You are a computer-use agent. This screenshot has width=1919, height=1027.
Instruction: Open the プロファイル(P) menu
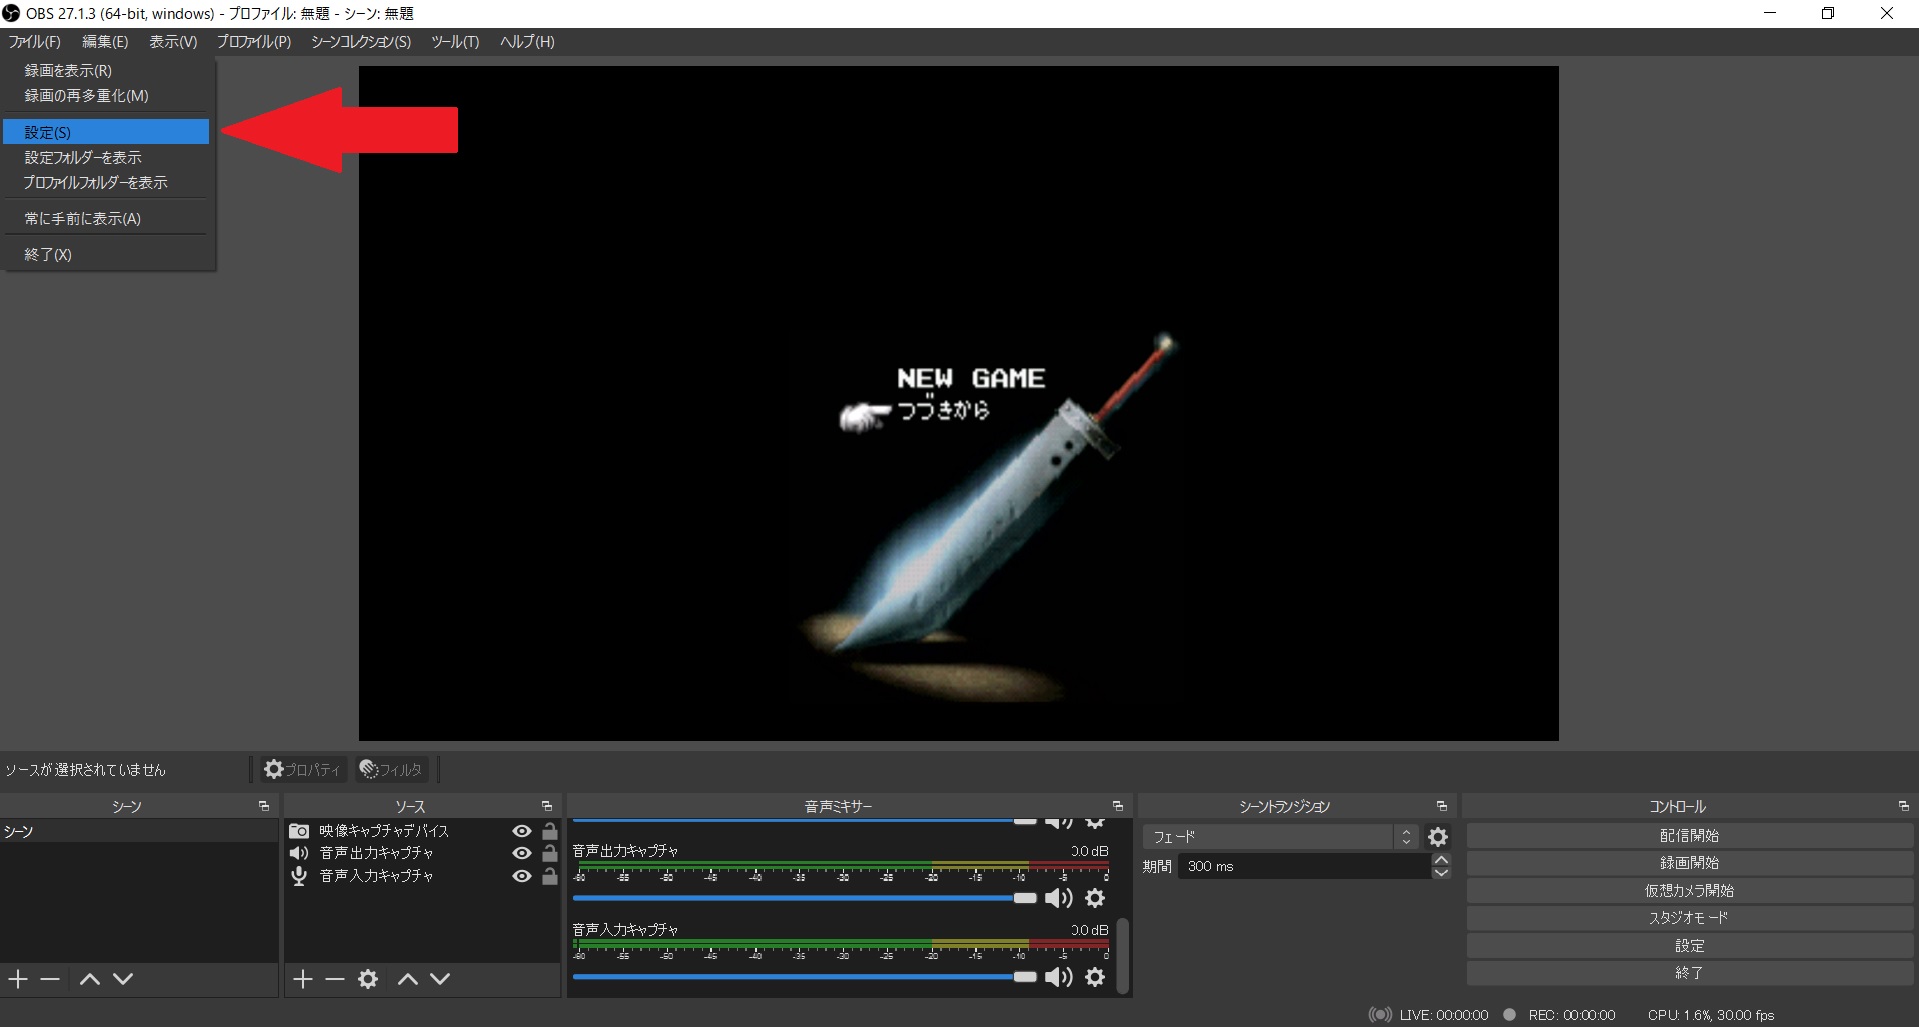point(254,42)
